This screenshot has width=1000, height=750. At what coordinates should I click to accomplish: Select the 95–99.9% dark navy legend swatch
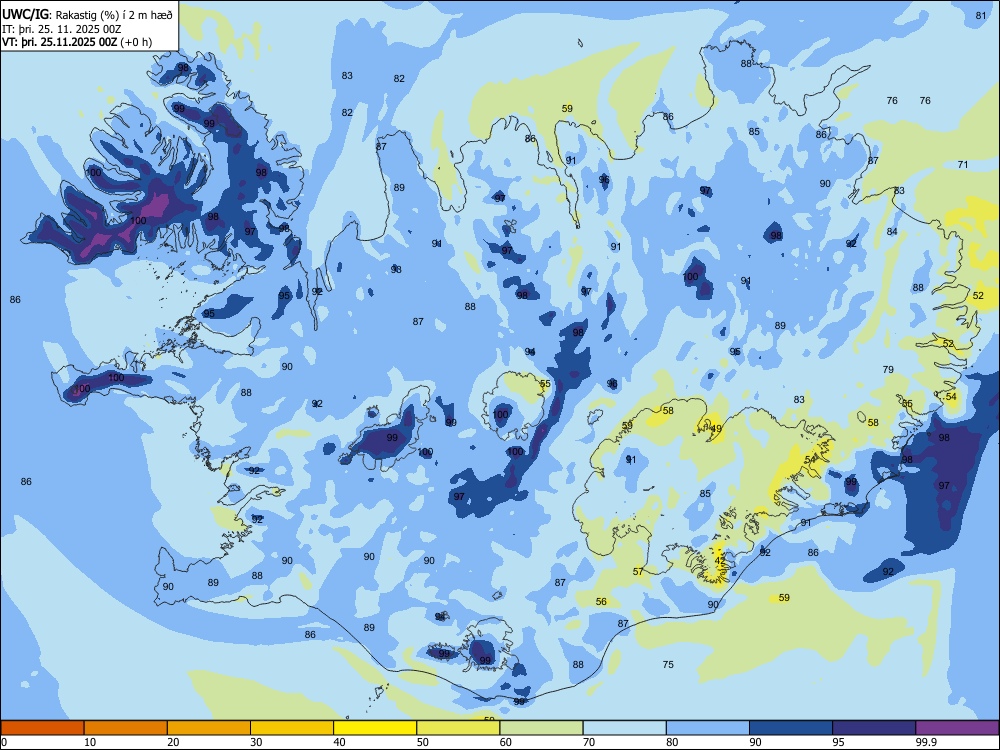pos(874,728)
